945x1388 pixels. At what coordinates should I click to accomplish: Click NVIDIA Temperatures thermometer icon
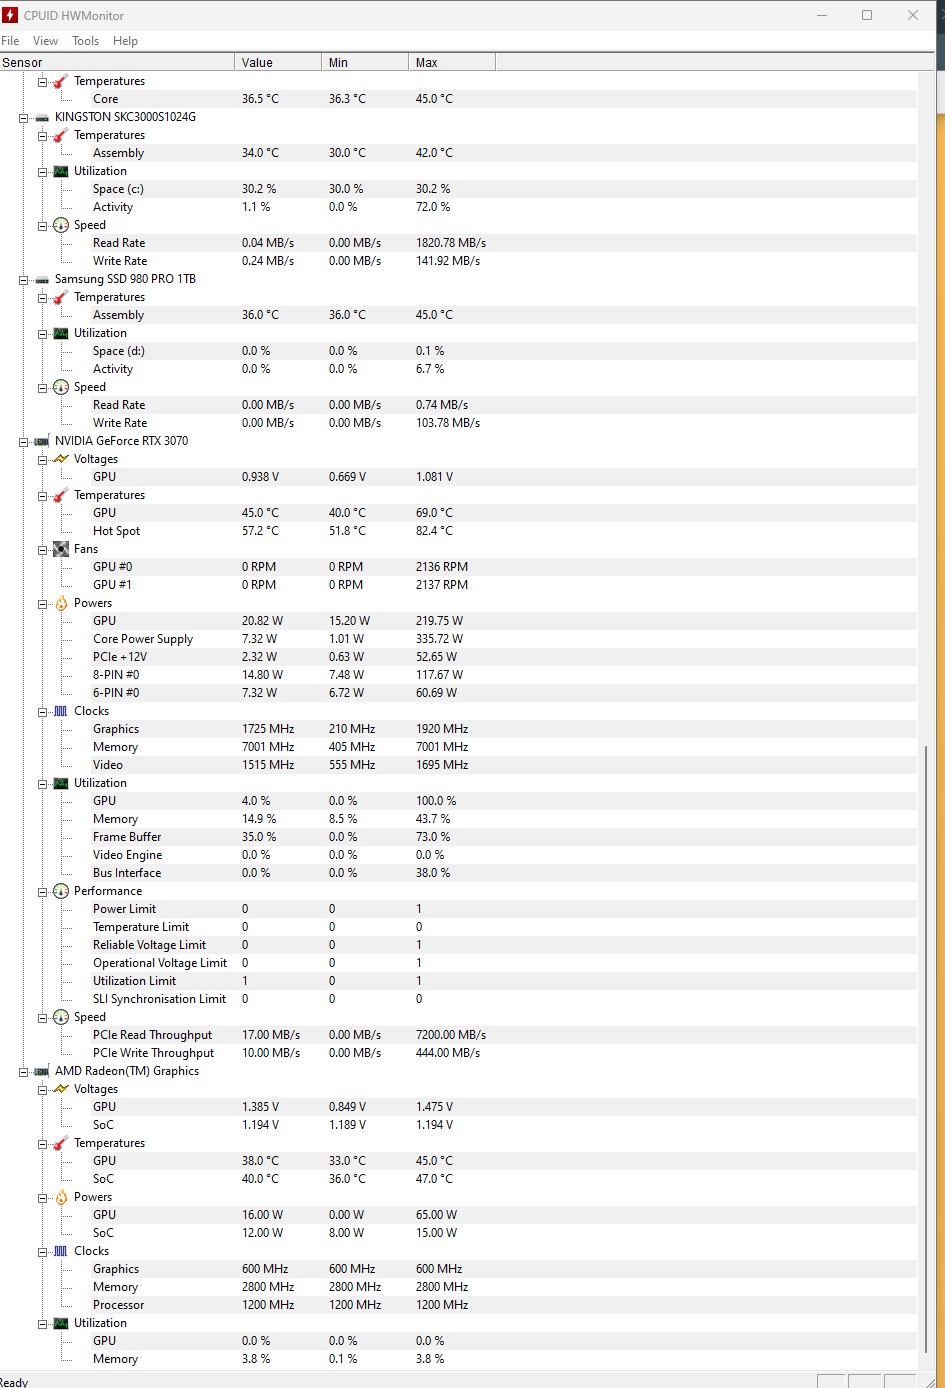click(x=61, y=495)
